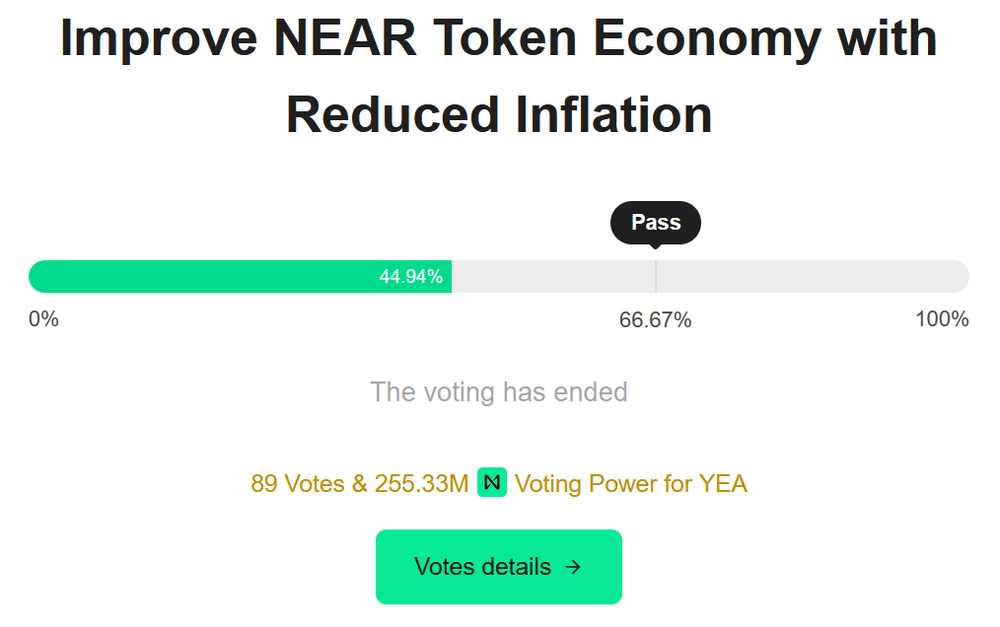Click the arrow icon in Votes details button
Viewport: 1000px width, 627px height.
(x=573, y=567)
